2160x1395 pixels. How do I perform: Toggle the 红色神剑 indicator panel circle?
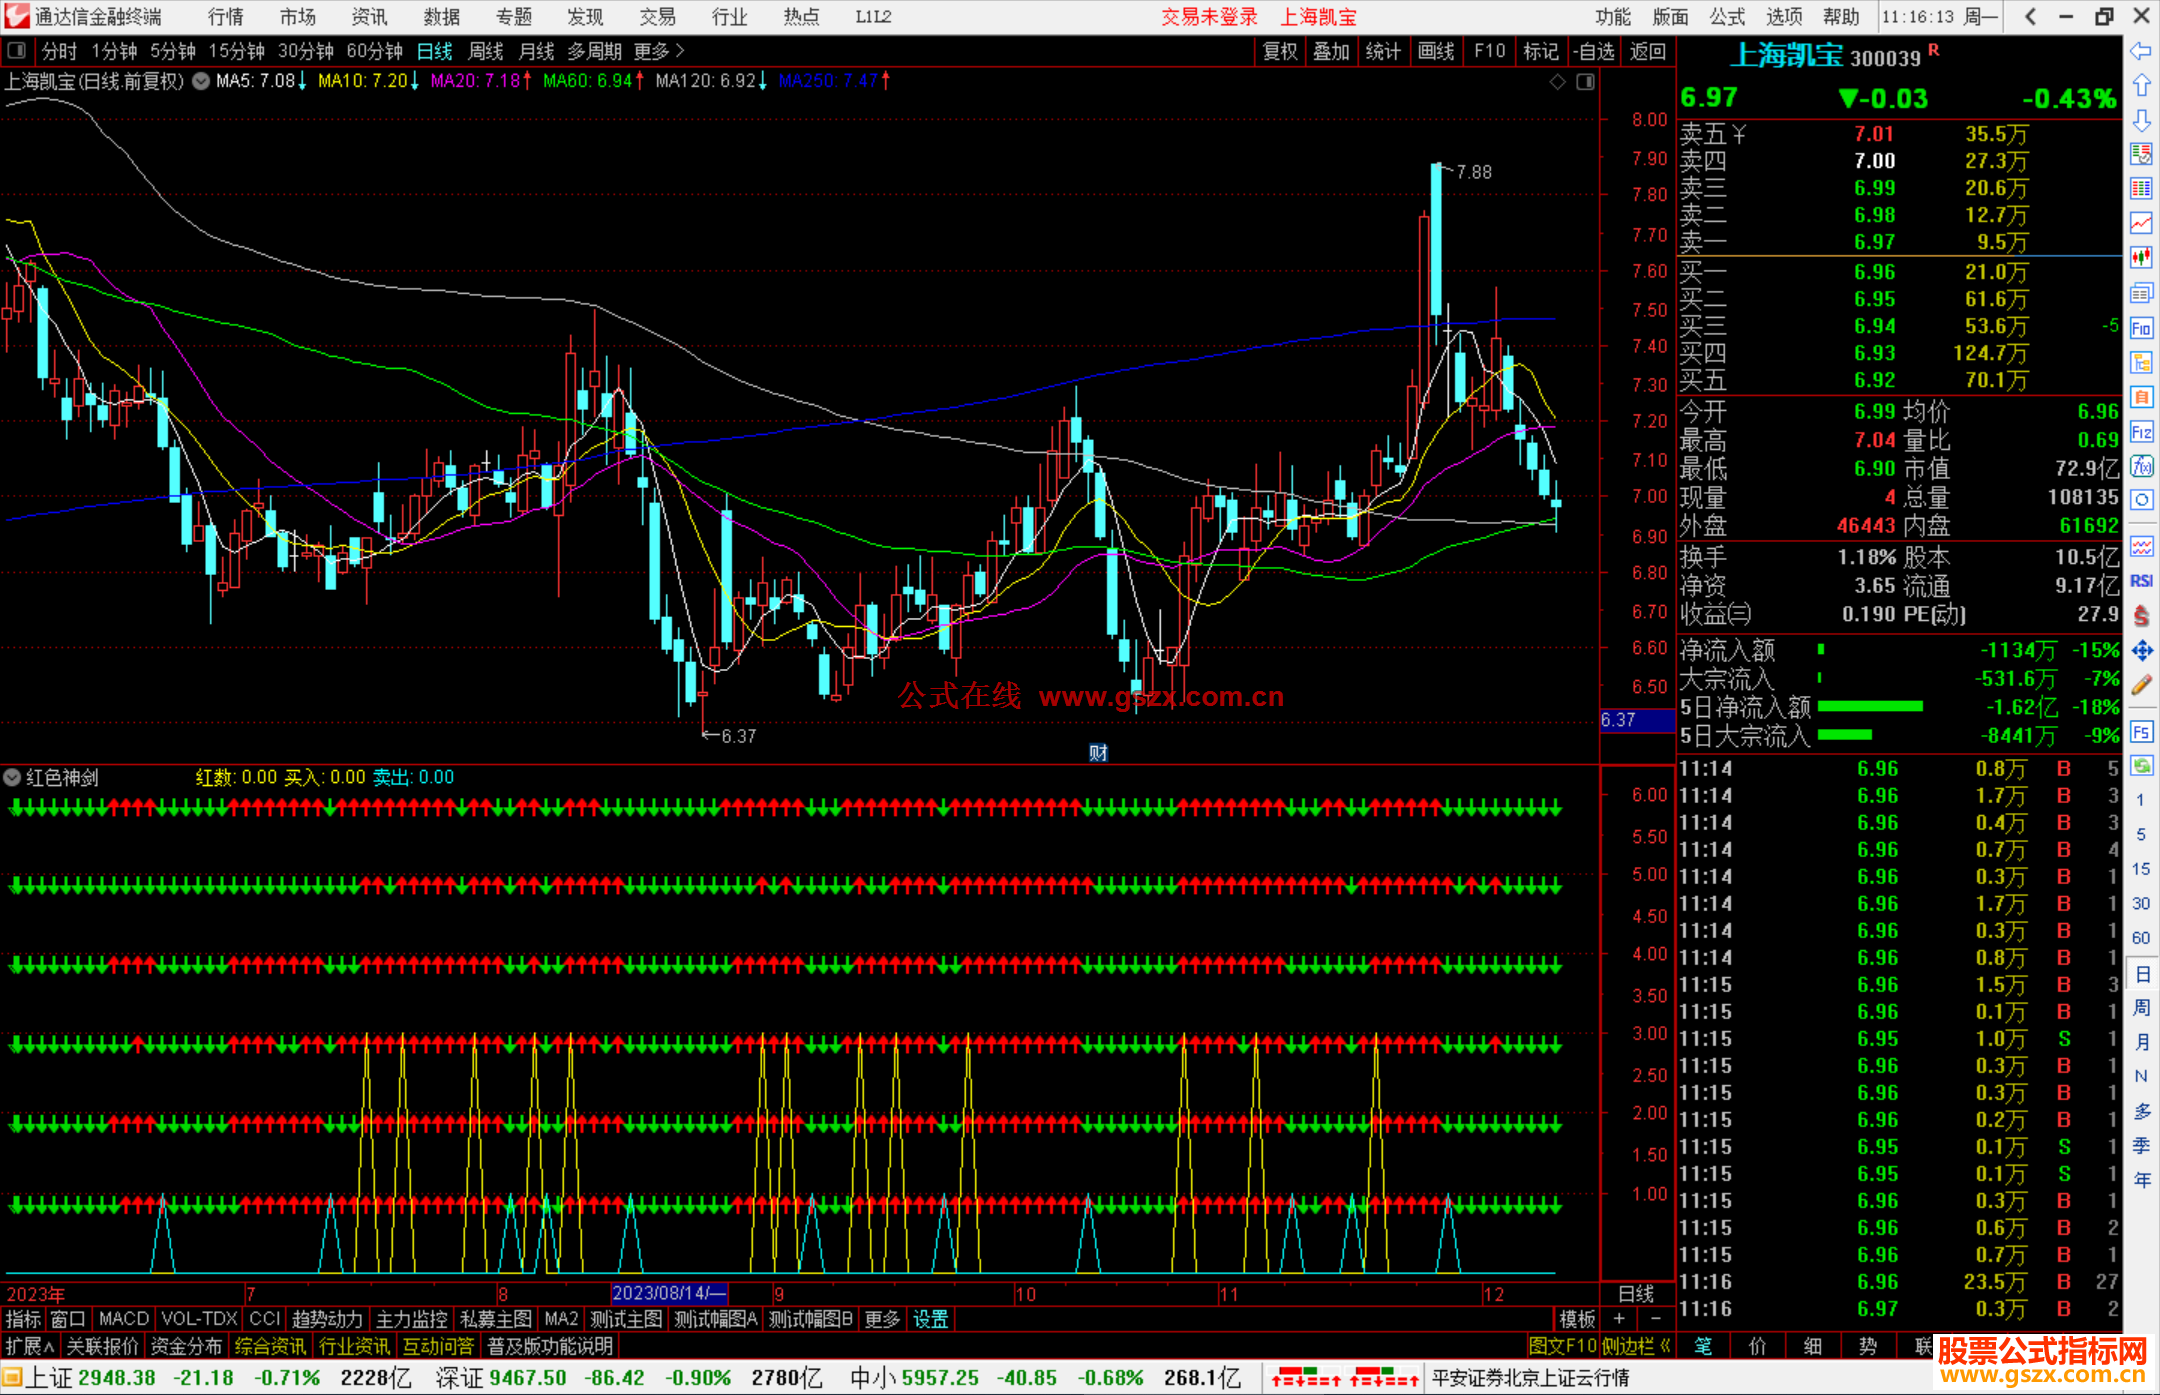[x=13, y=777]
